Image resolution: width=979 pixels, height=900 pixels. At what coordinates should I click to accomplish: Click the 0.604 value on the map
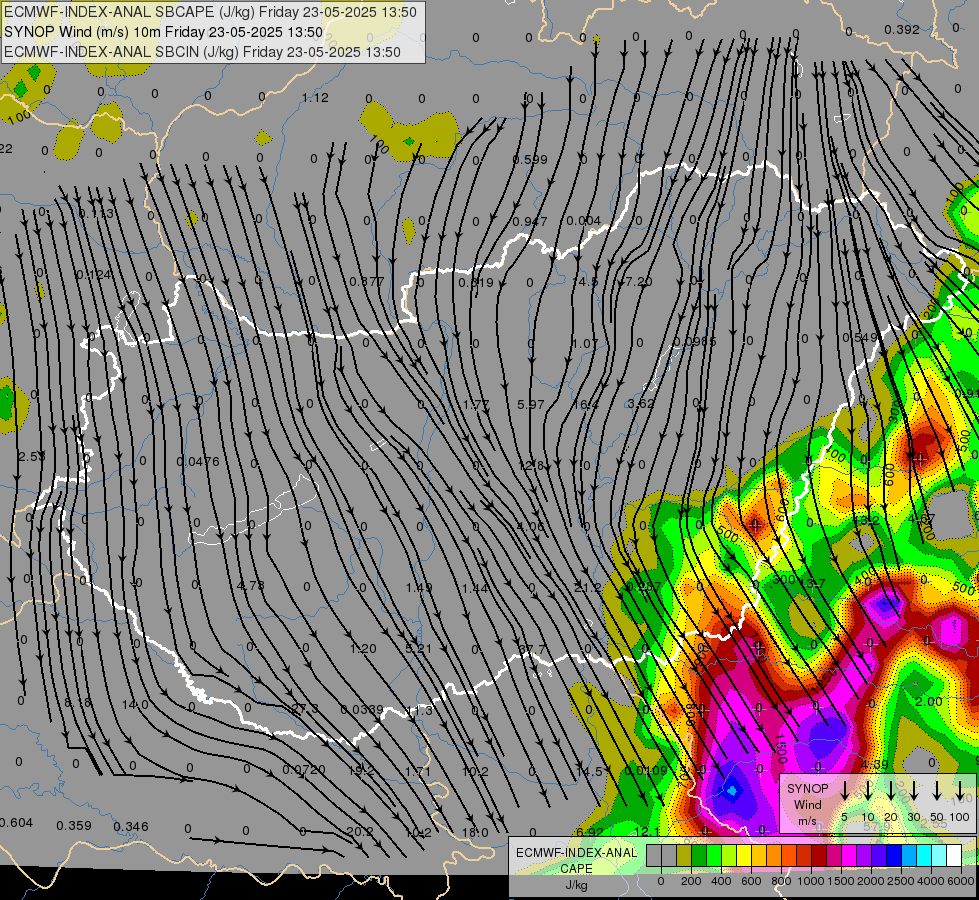[x=16, y=823]
